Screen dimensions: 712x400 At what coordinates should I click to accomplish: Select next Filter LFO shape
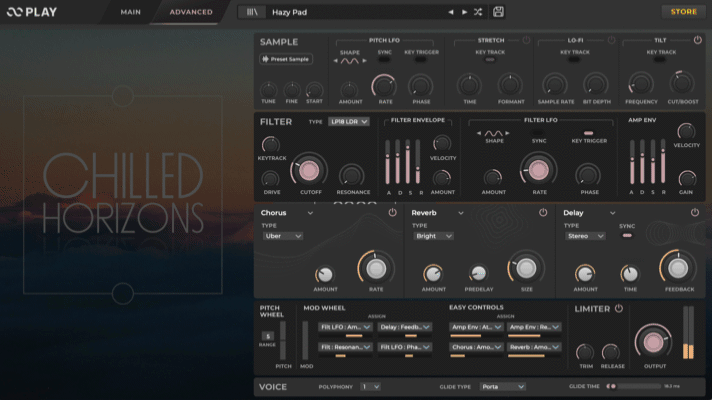(507, 133)
